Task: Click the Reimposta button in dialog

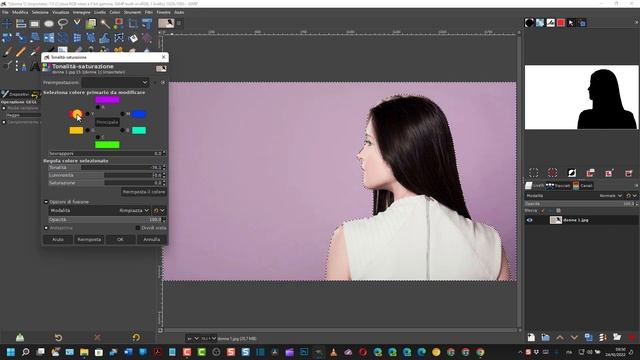Action: coord(89,240)
